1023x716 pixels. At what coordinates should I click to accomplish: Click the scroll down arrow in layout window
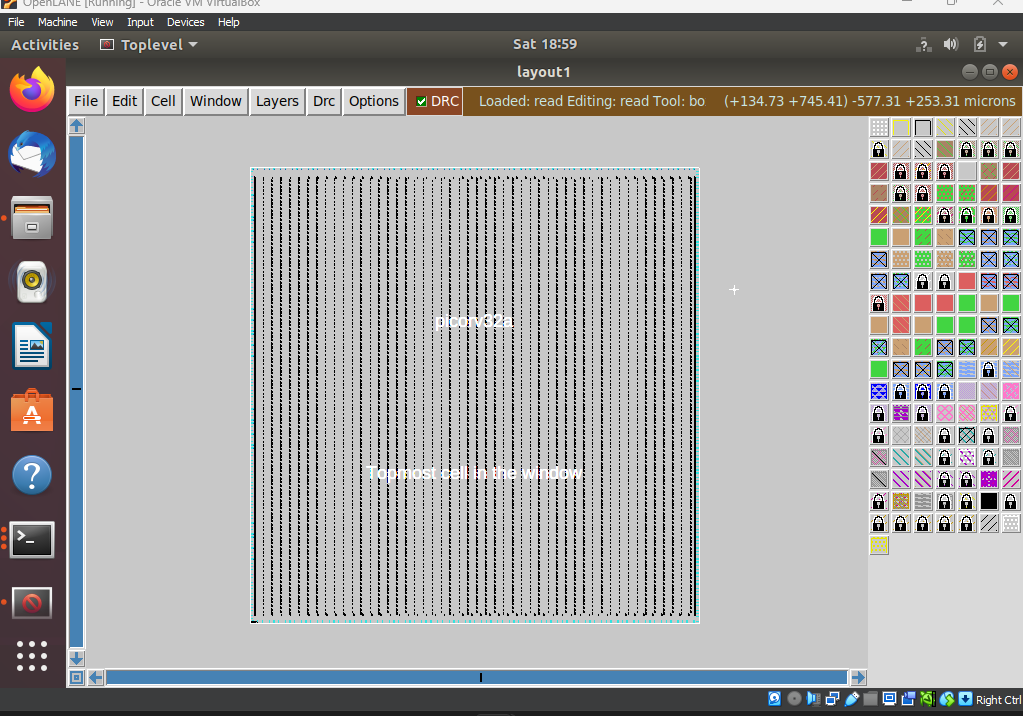click(x=76, y=658)
